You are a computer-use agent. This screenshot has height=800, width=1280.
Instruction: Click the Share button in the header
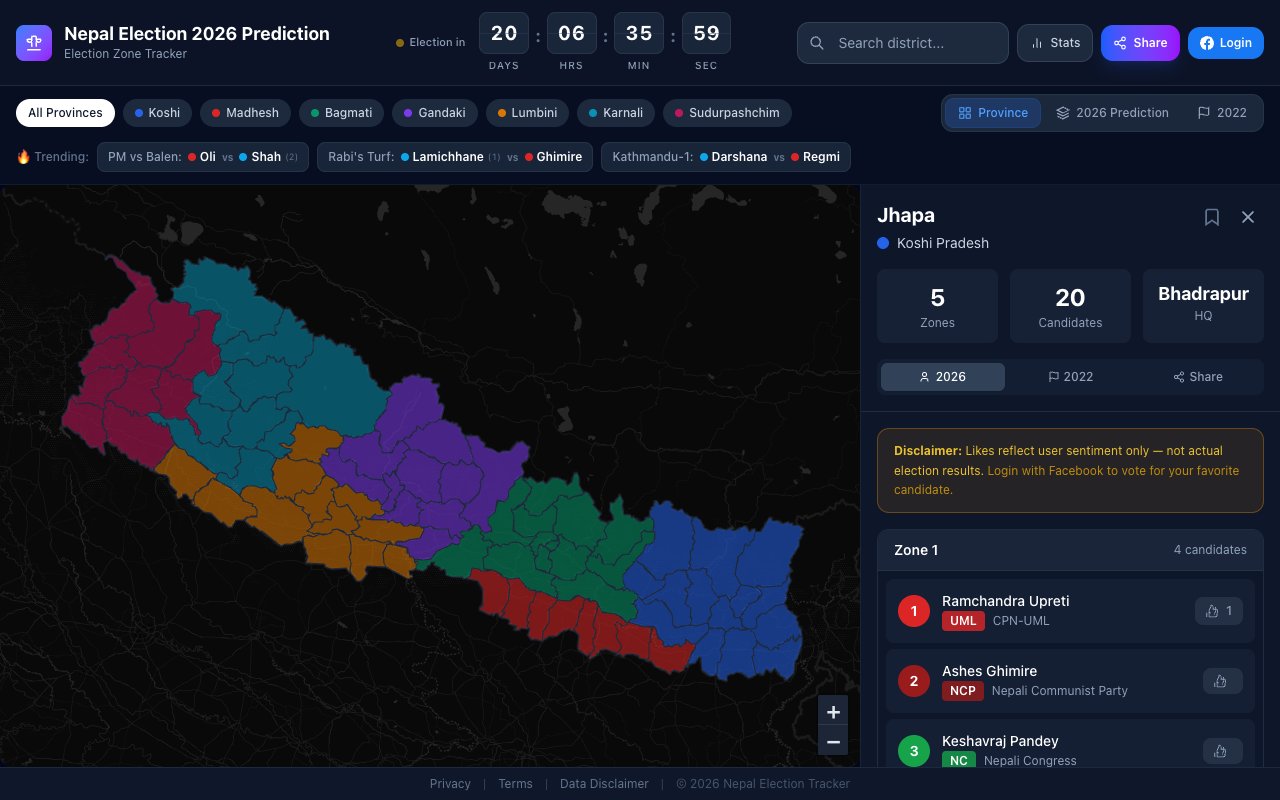click(1140, 42)
